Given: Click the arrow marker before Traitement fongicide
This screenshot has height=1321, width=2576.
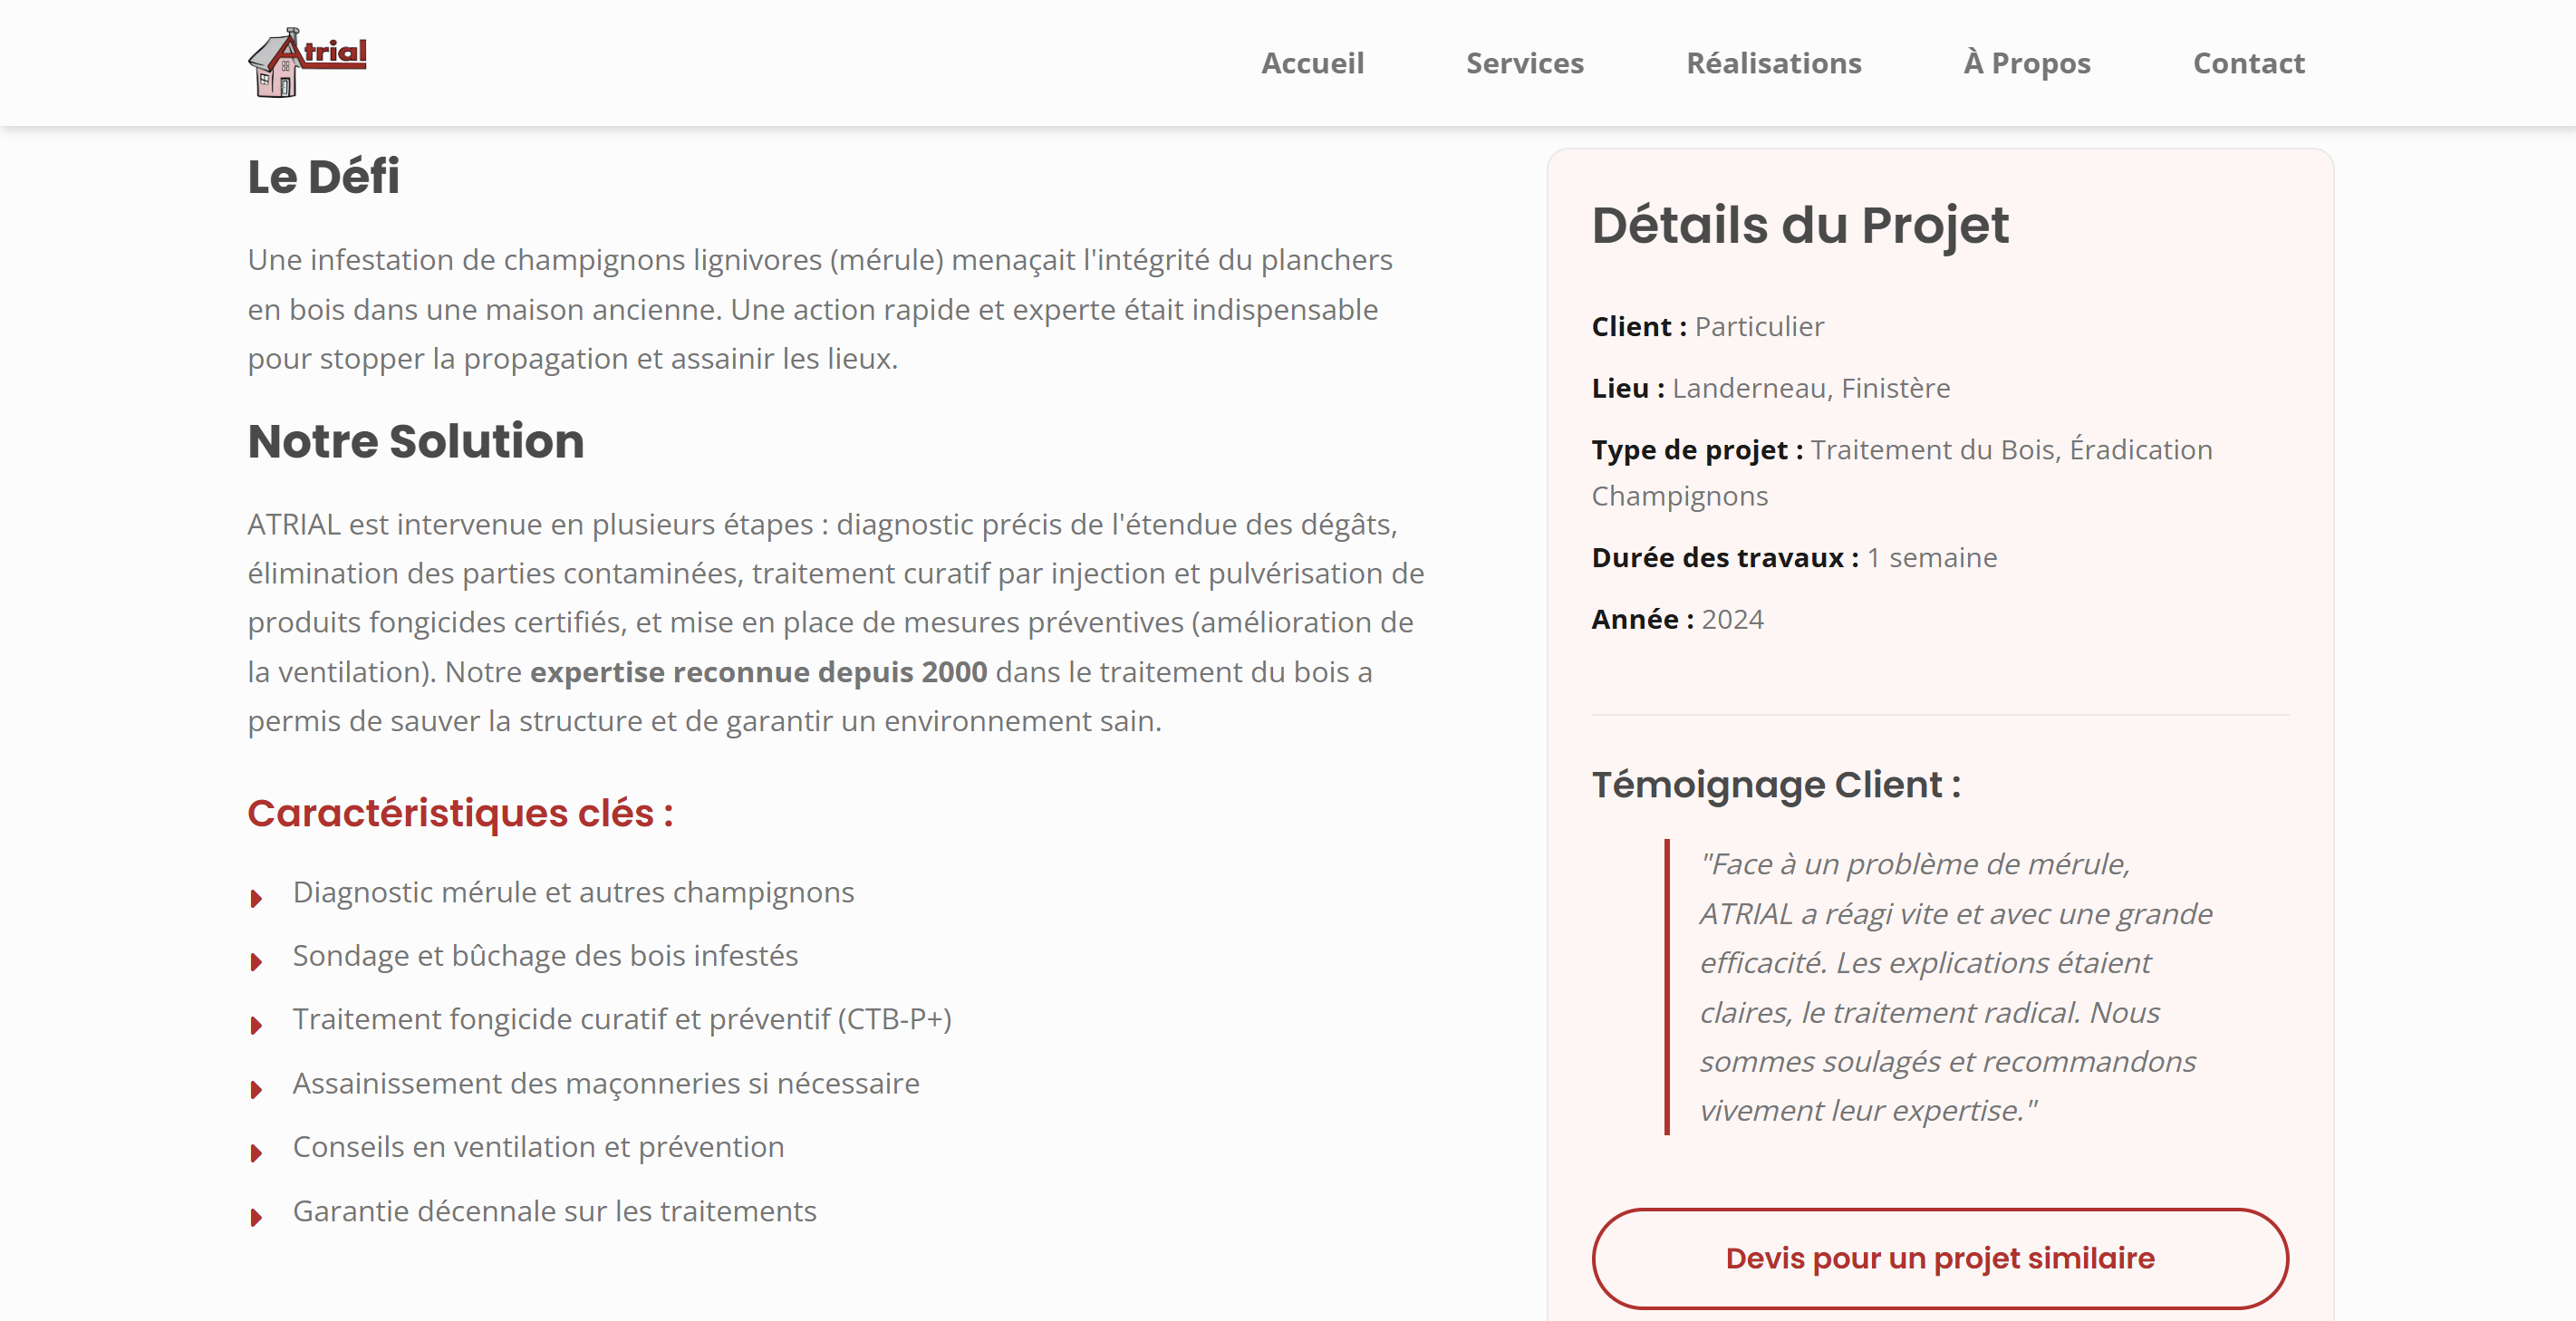Looking at the screenshot, I should tap(258, 1023).
